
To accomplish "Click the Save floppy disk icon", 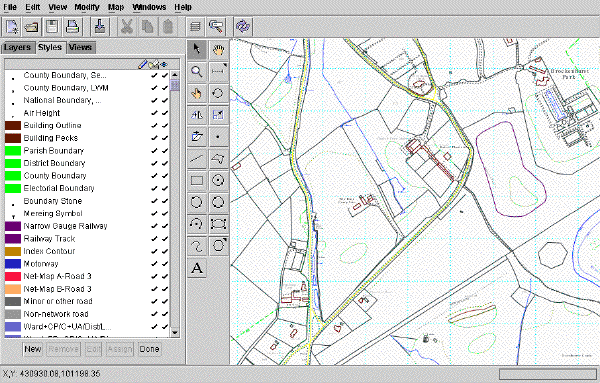I will [x=52, y=27].
